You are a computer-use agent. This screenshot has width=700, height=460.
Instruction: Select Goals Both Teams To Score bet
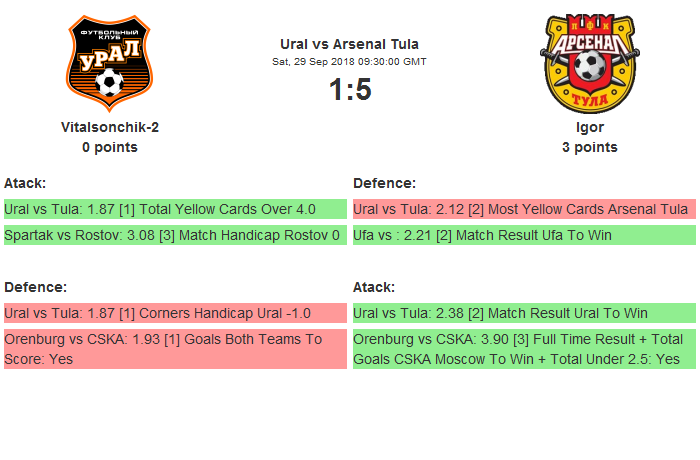[175, 348]
